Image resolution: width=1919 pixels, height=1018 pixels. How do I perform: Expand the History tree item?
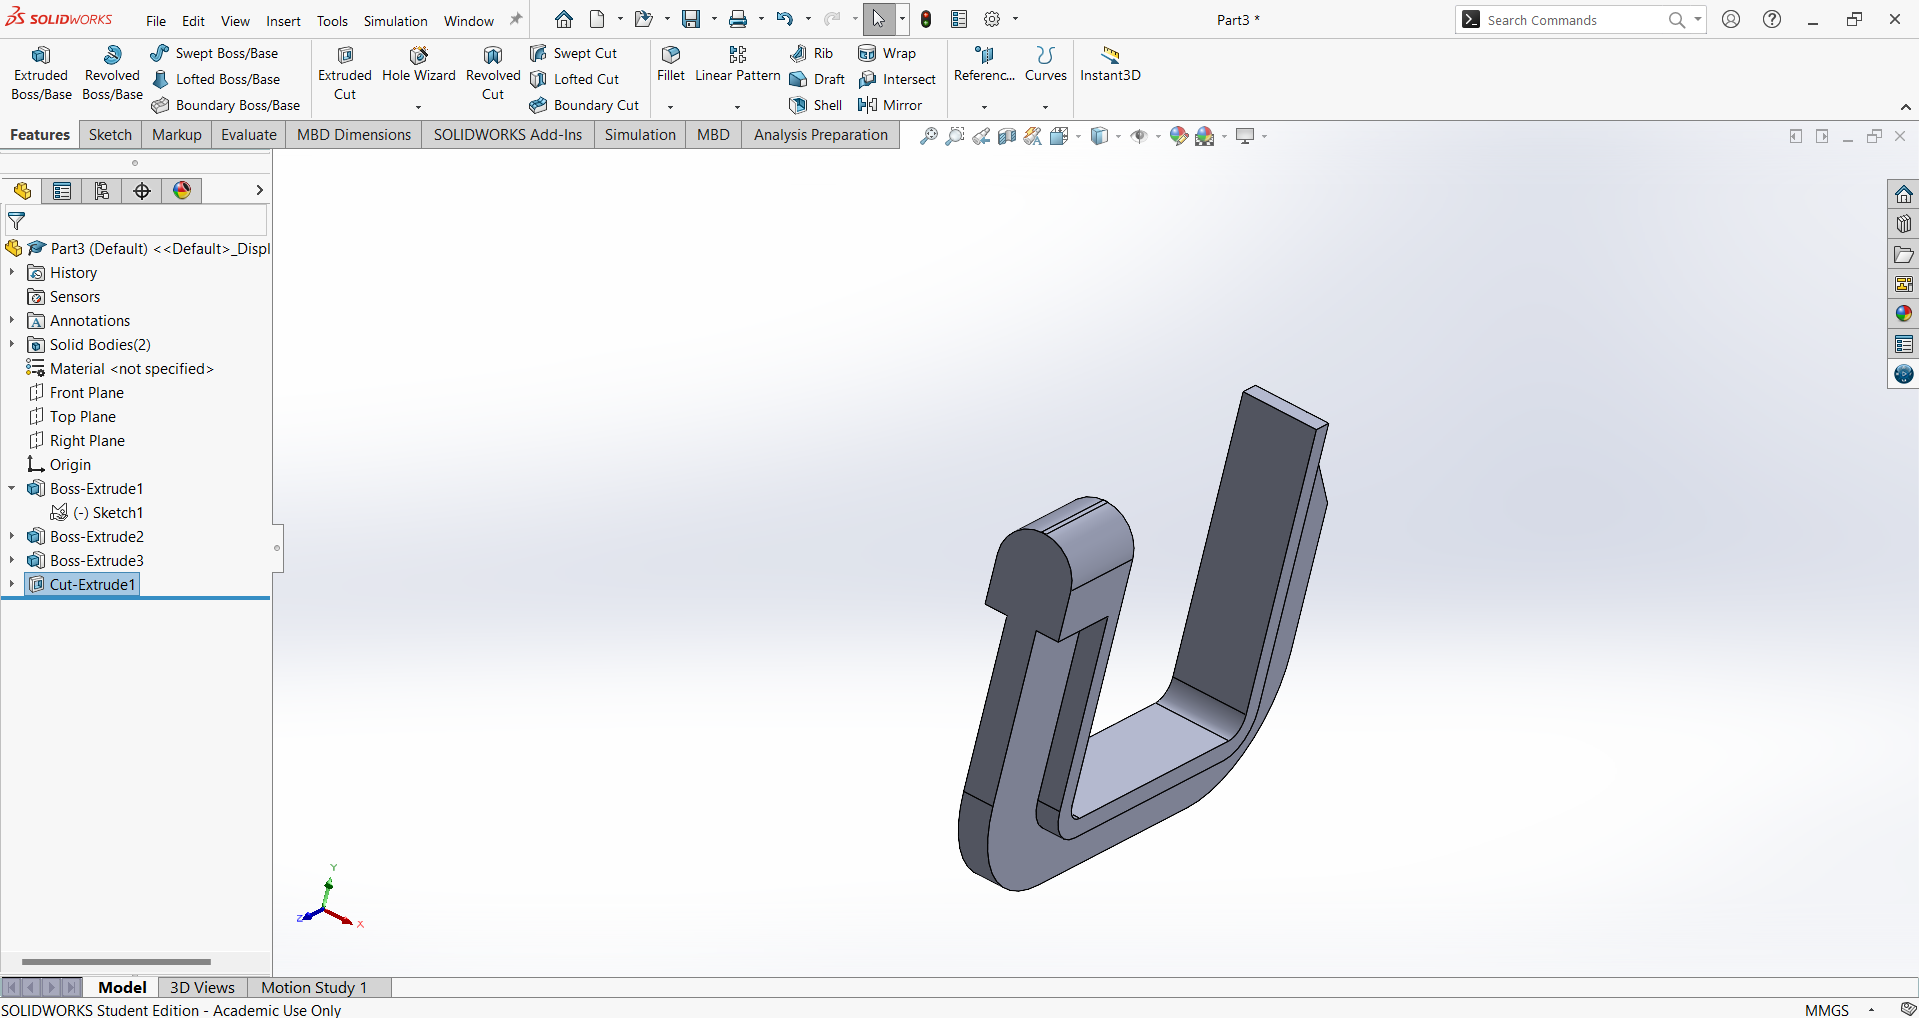click(12, 272)
